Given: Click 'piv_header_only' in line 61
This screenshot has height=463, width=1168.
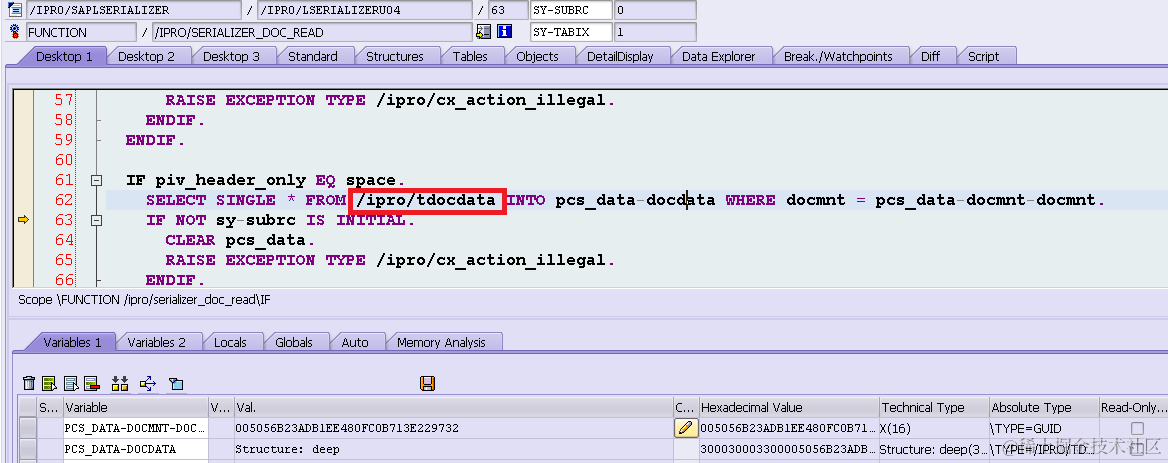Looking at the screenshot, I should pos(230,180).
